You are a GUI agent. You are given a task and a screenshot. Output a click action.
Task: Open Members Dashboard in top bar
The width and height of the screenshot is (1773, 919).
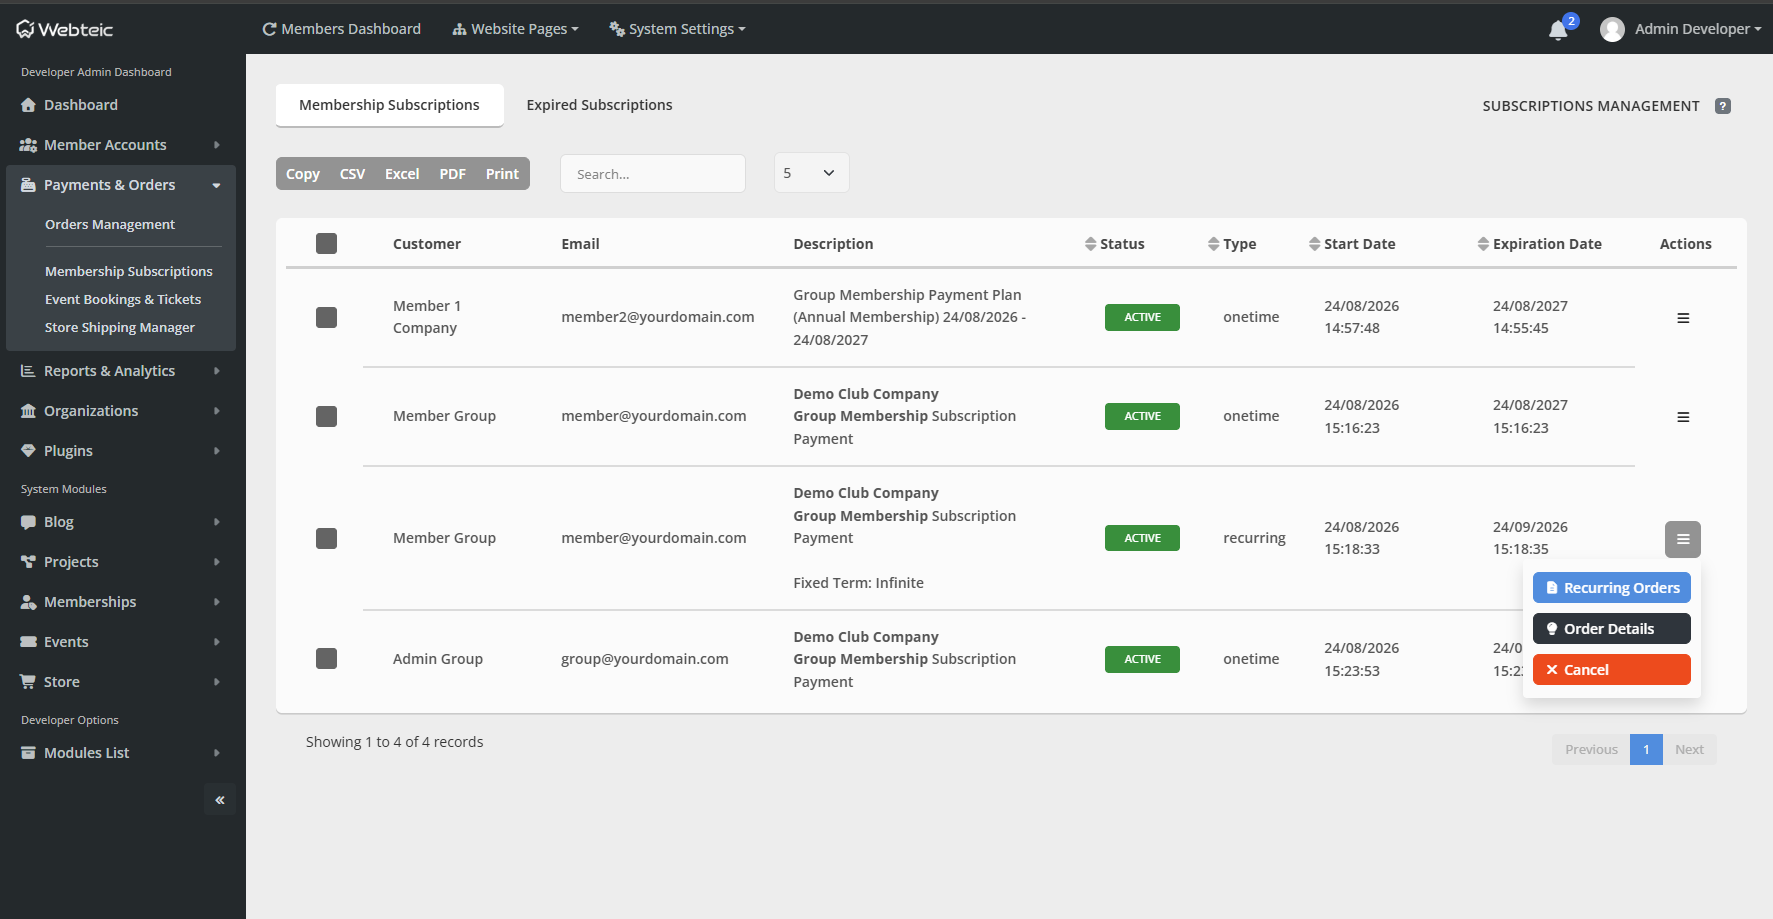point(341,29)
